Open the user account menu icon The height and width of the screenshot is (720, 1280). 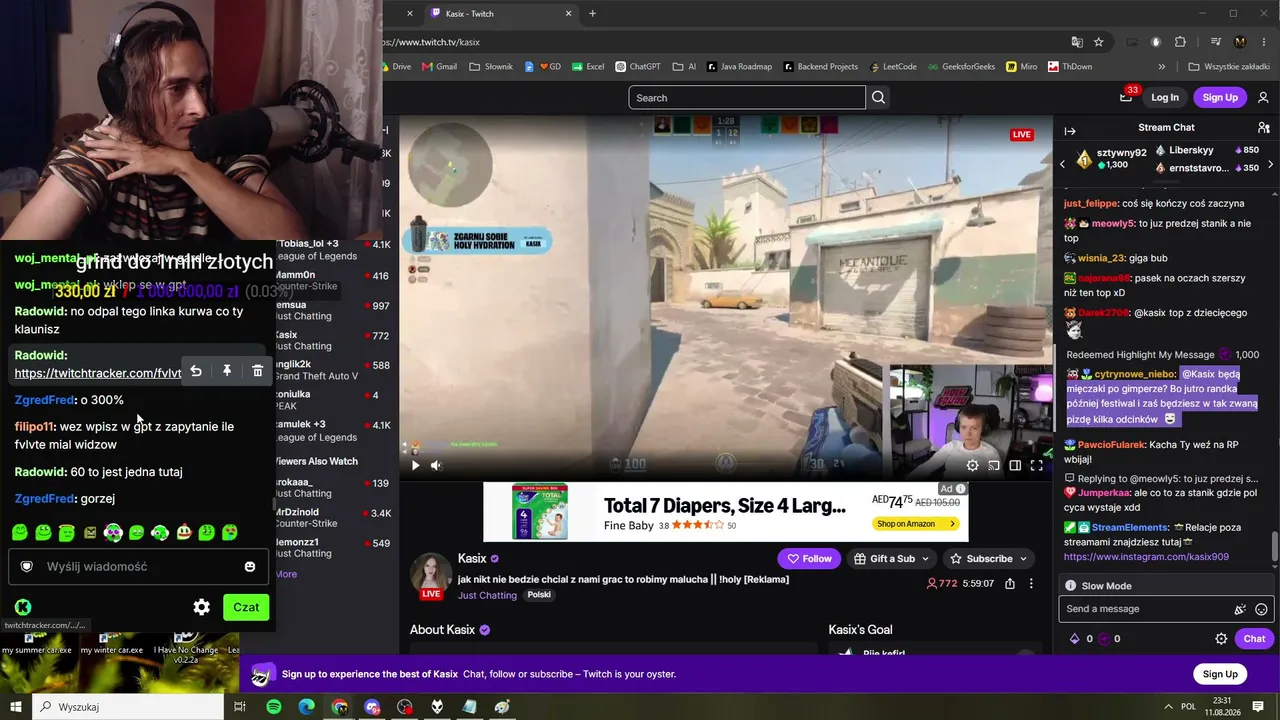point(1263,97)
